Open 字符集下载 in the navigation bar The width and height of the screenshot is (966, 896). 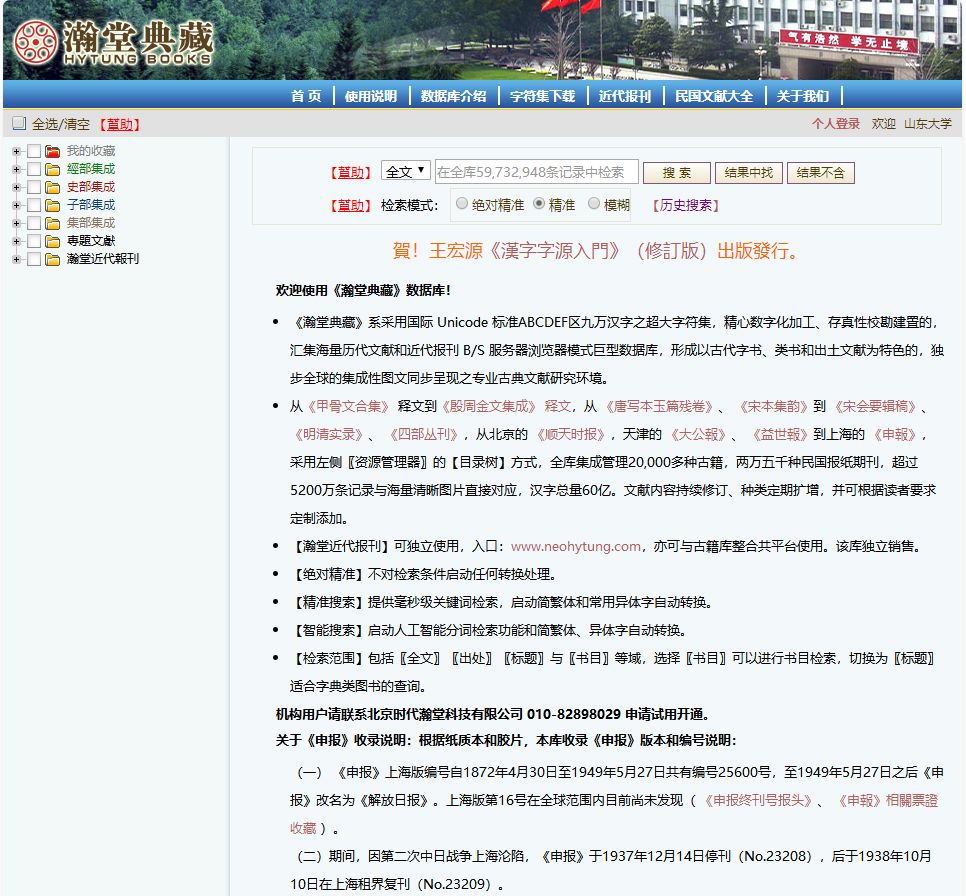click(x=543, y=96)
